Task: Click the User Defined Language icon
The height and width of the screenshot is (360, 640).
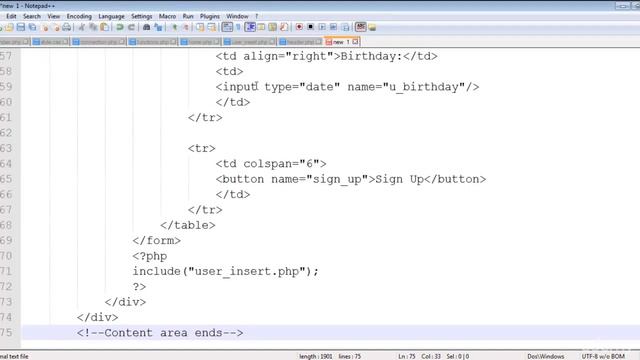Action: coord(261,27)
